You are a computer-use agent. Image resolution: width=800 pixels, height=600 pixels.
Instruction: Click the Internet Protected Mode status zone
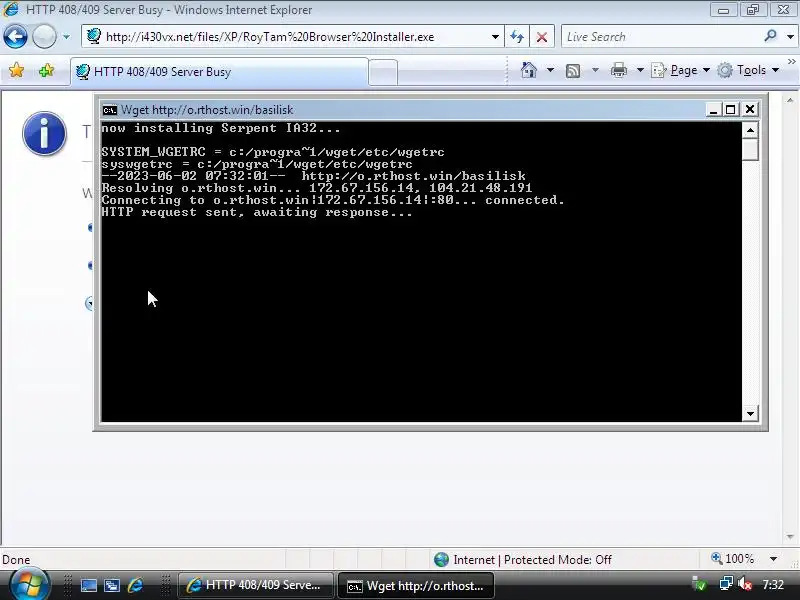[522, 560]
